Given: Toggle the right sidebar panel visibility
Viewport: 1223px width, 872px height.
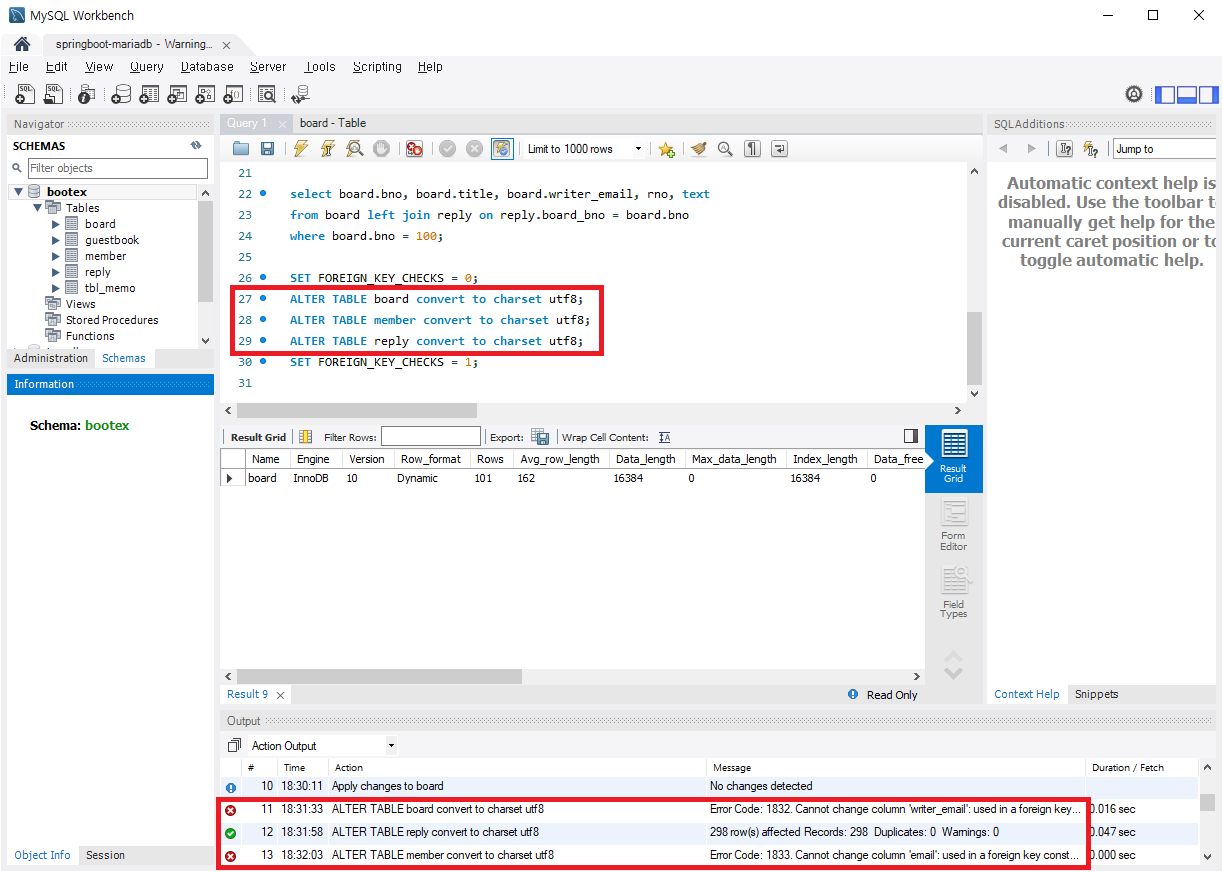Looking at the screenshot, I should tap(1208, 95).
